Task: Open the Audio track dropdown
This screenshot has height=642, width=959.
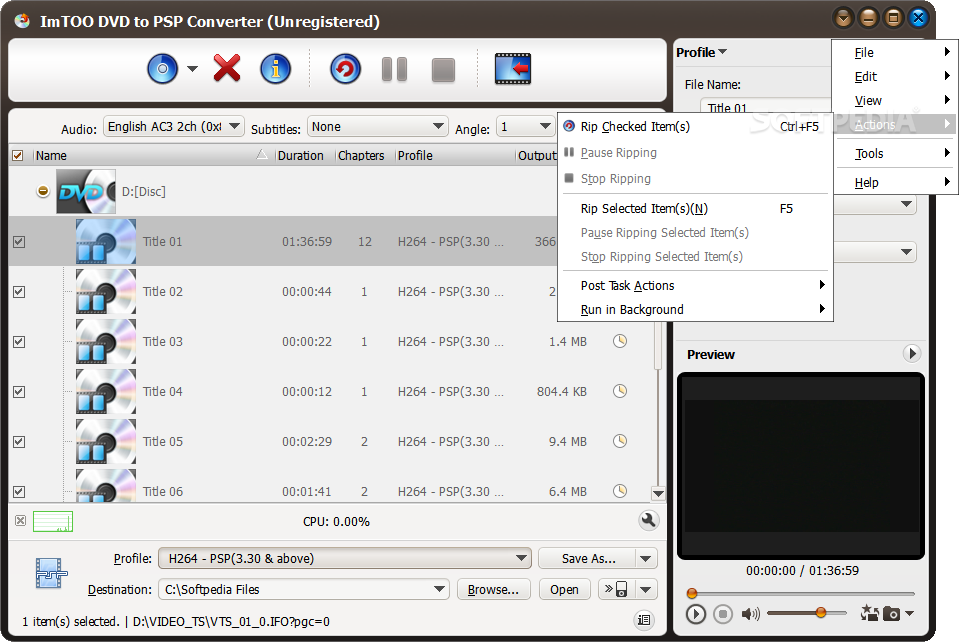Action: click(174, 127)
